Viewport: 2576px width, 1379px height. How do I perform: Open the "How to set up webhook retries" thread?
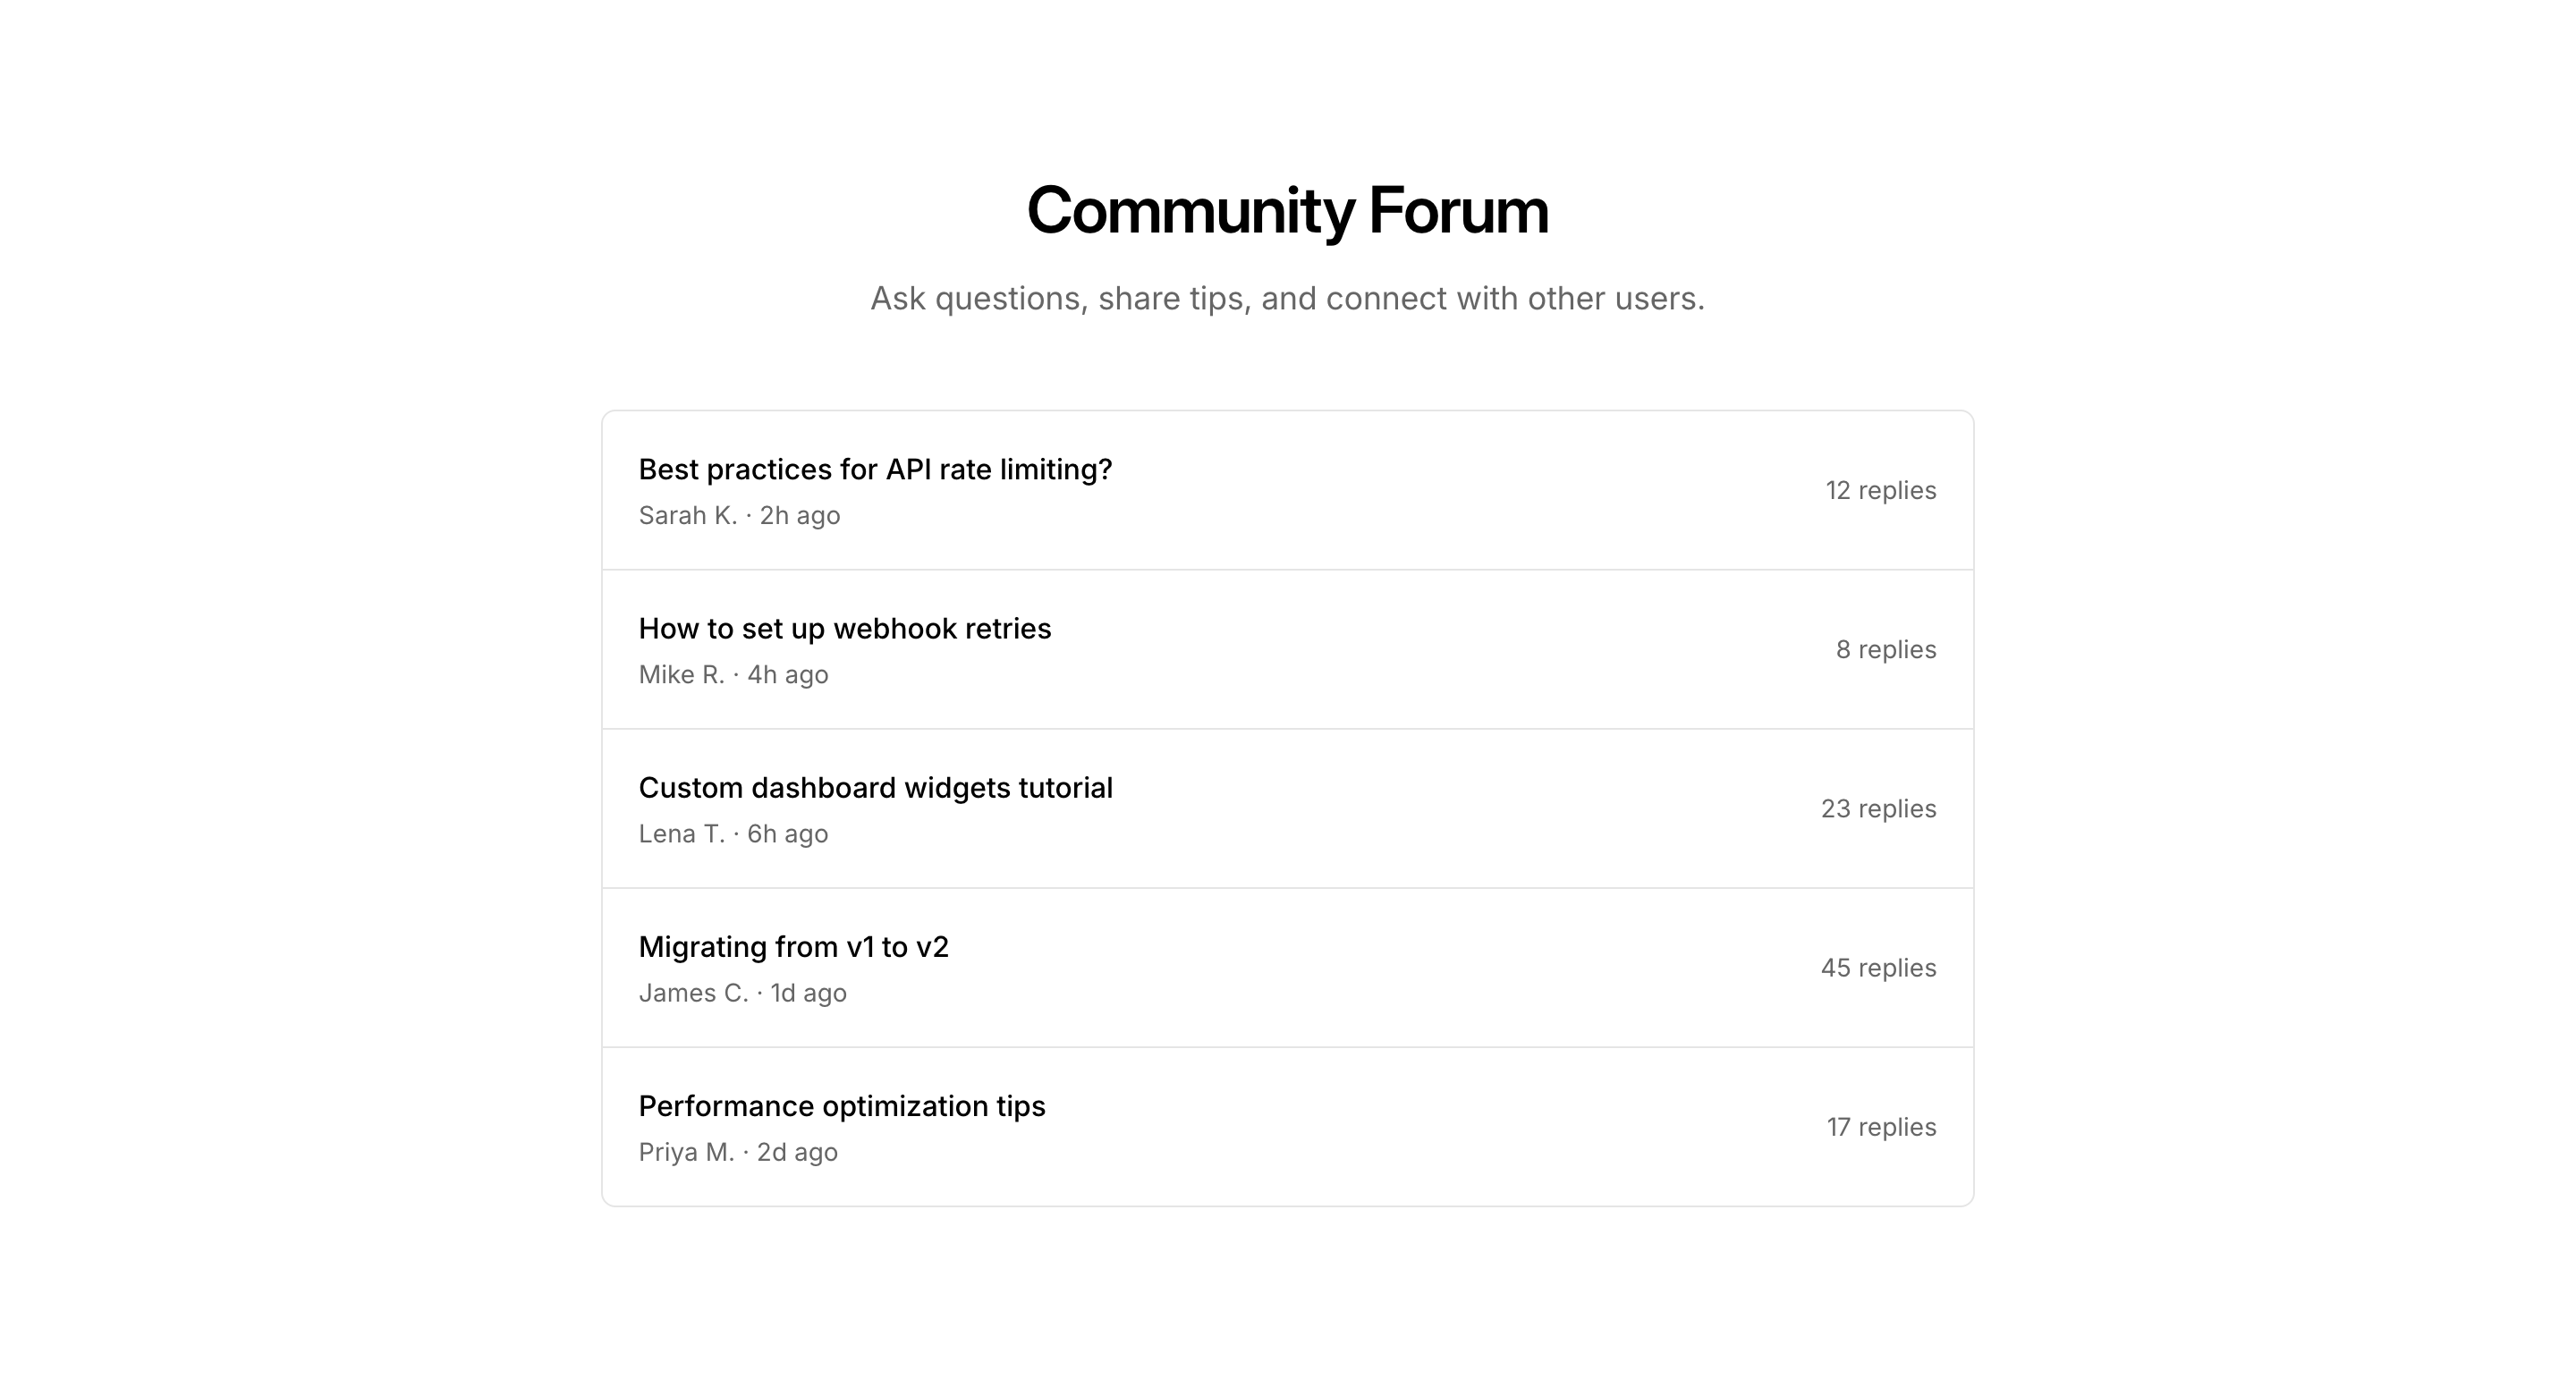(845, 628)
